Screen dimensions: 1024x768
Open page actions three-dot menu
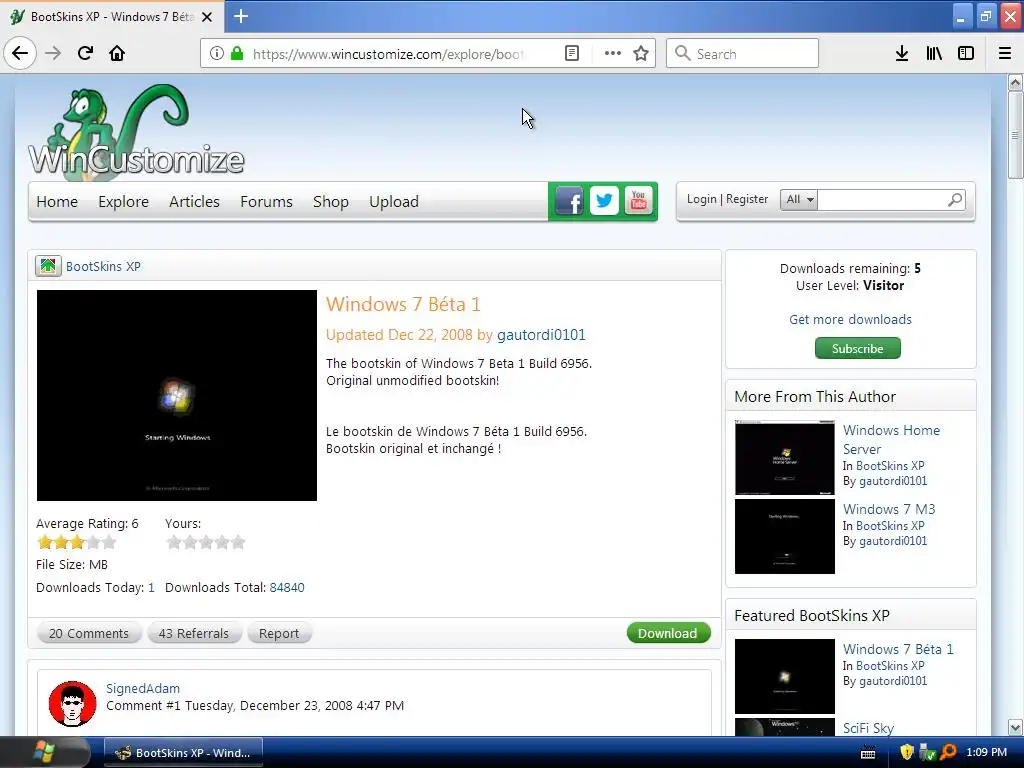[613, 54]
